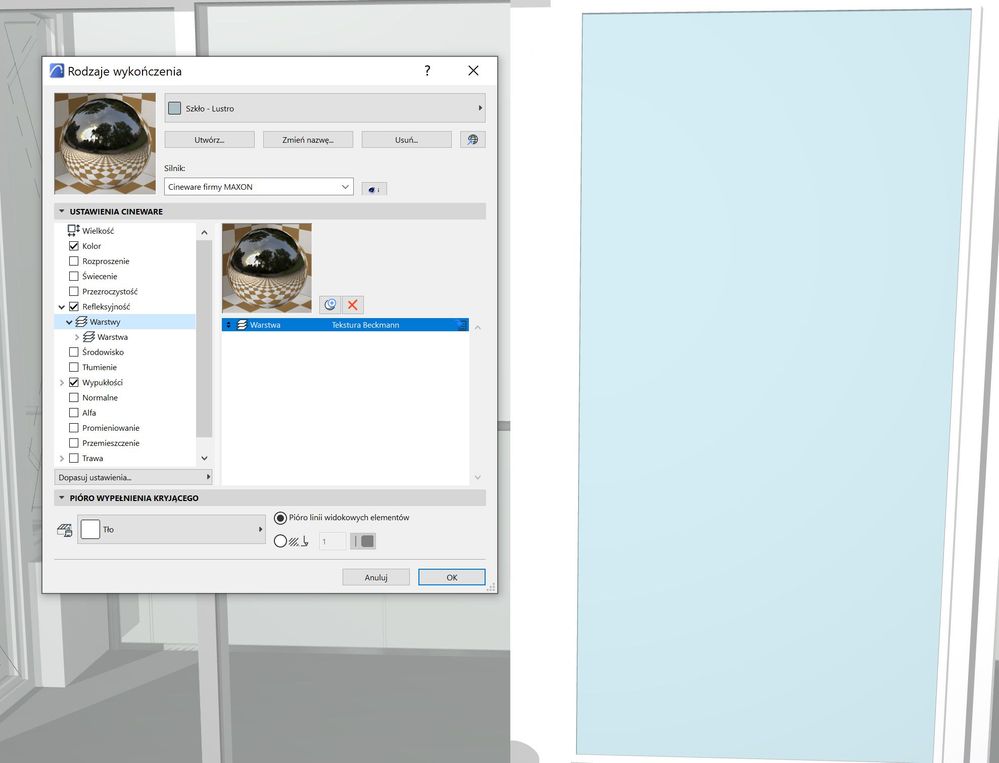Click the reorder arrows on the Warstwa row
The width and height of the screenshot is (999, 763).
point(229,325)
